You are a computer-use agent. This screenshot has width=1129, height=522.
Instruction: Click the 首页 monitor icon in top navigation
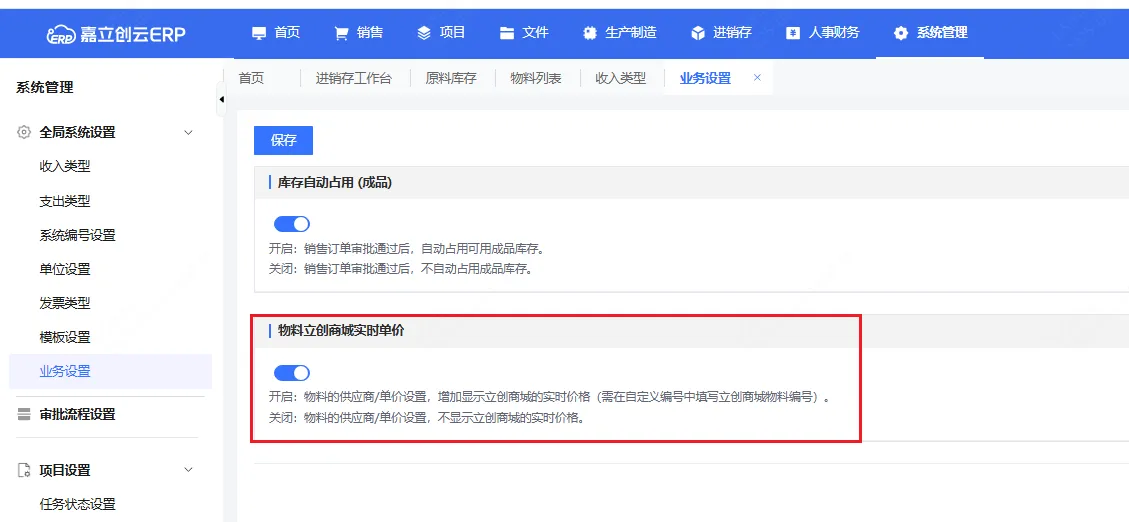click(259, 33)
